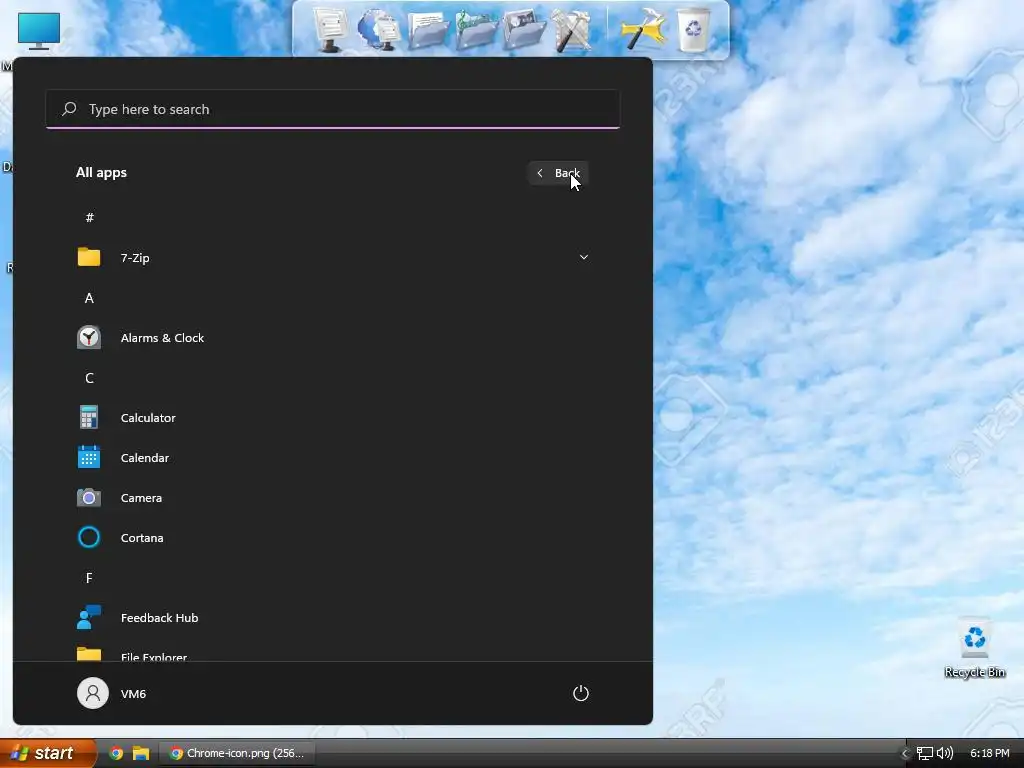Image resolution: width=1024 pixels, height=768 pixels.
Task: Expand the 7-Zip folder chevron
Action: click(x=584, y=257)
